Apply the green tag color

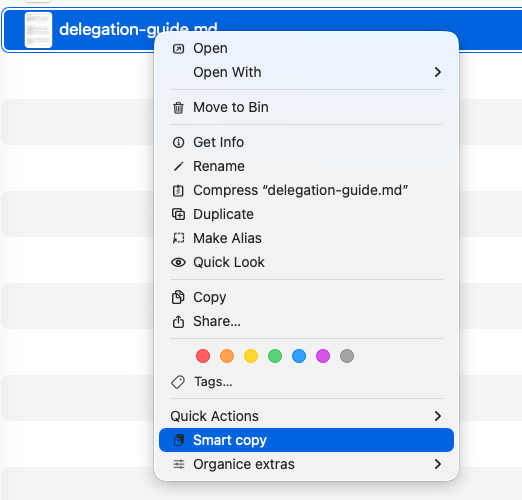[x=275, y=356]
